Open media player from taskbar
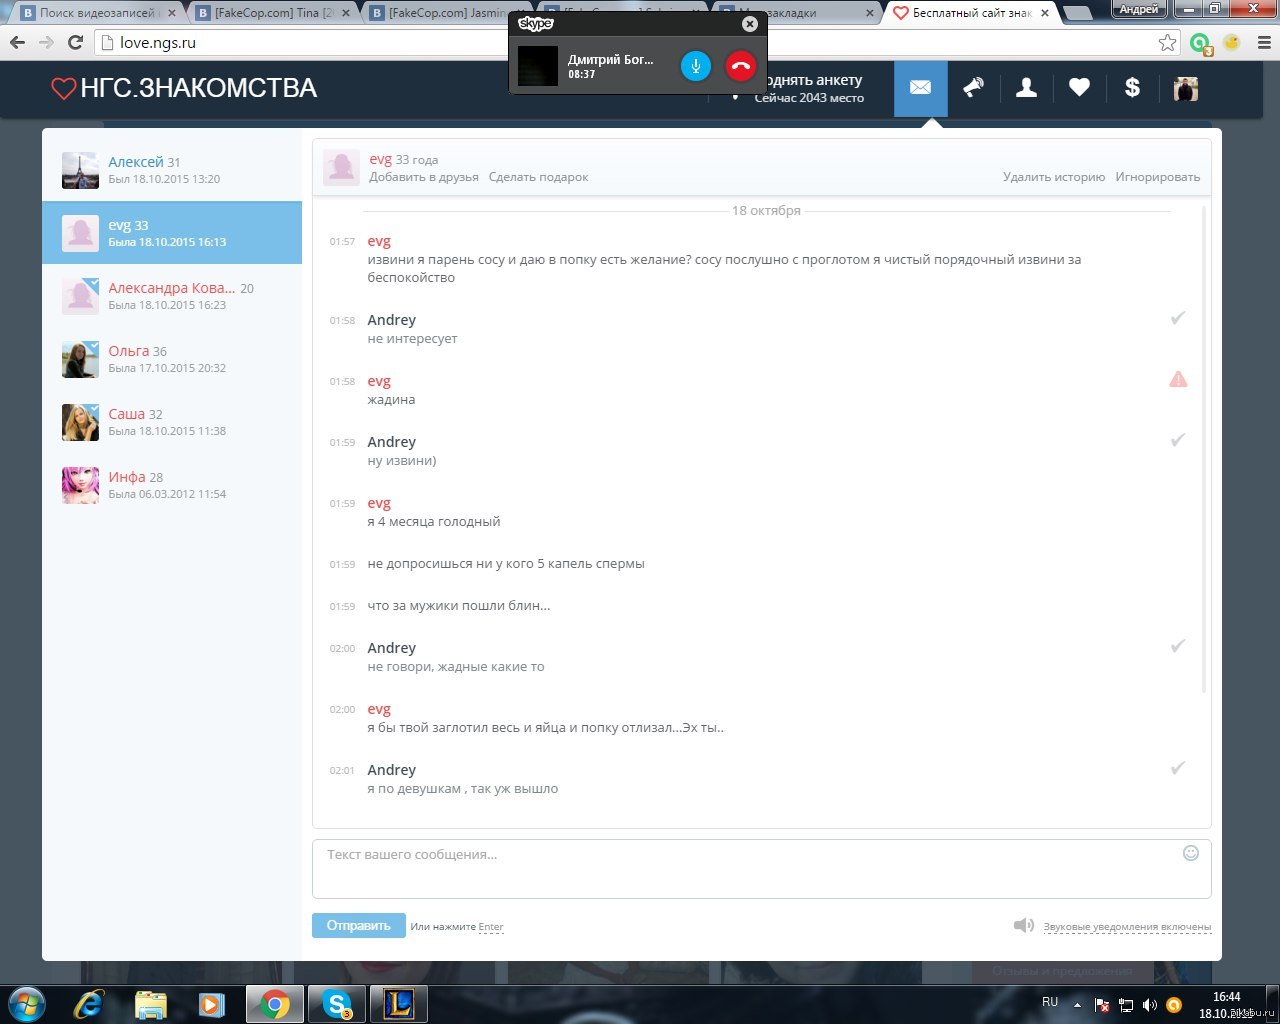This screenshot has width=1280, height=1024. pyautogui.click(x=211, y=1004)
